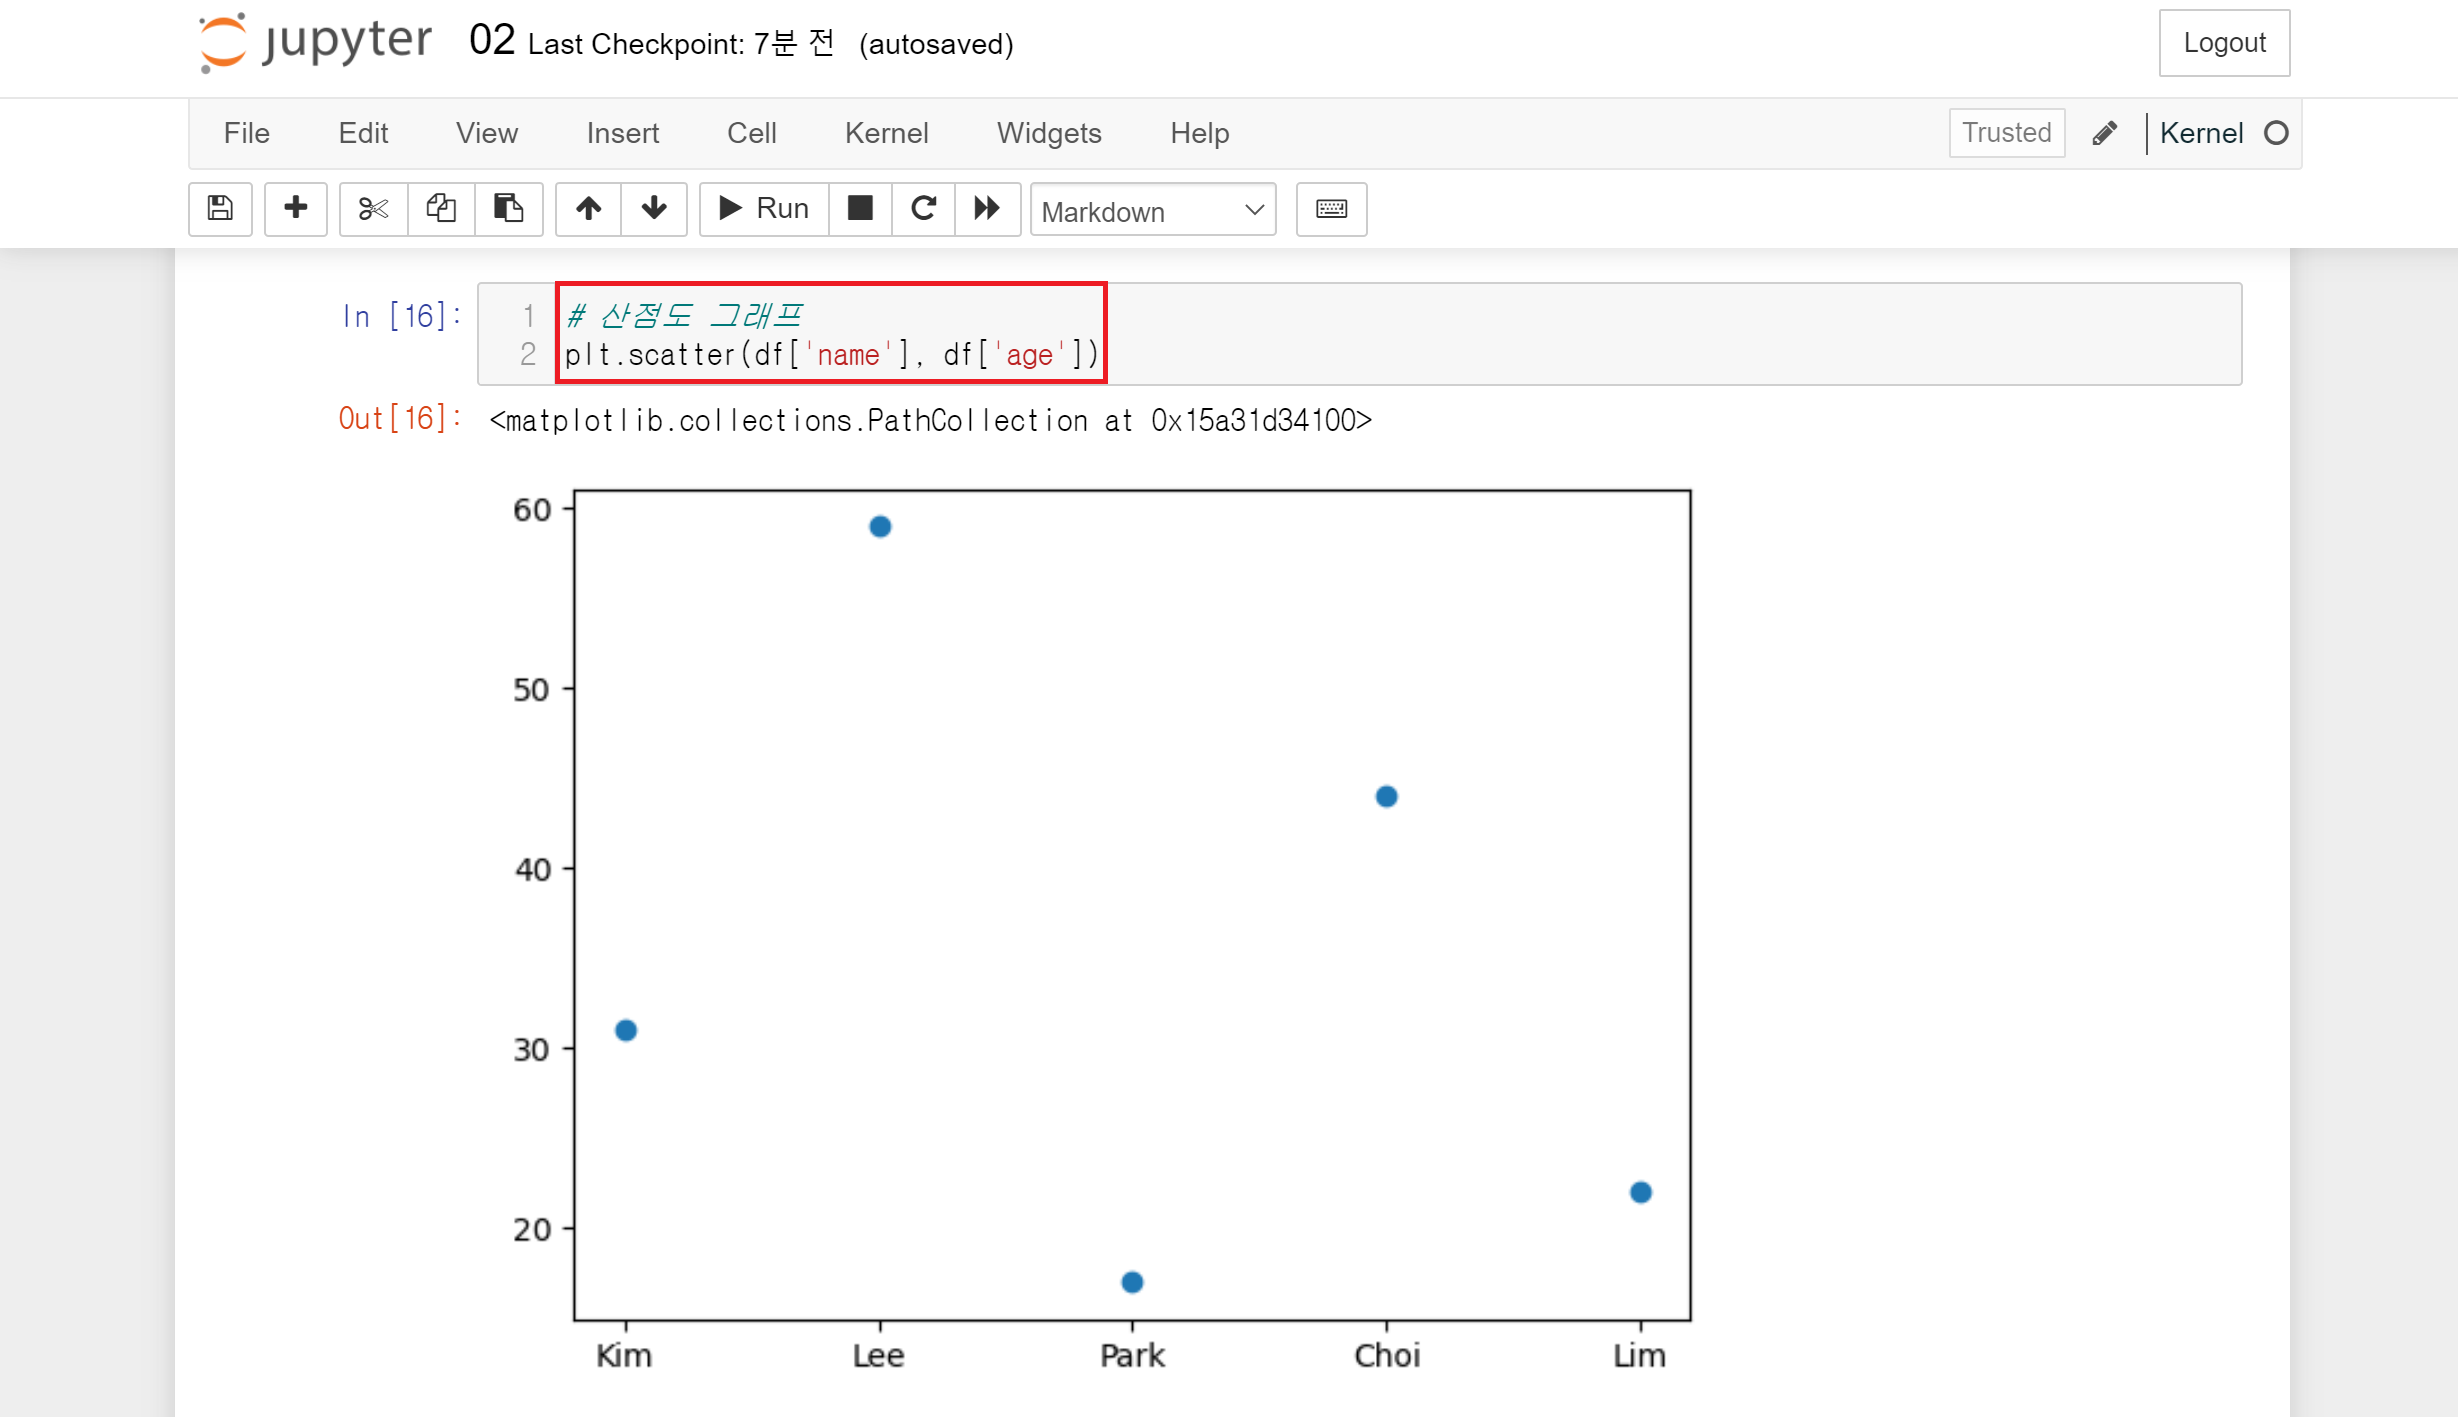The image size is (2458, 1417).
Task: Open the Cell menu
Action: tap(751, 133)
